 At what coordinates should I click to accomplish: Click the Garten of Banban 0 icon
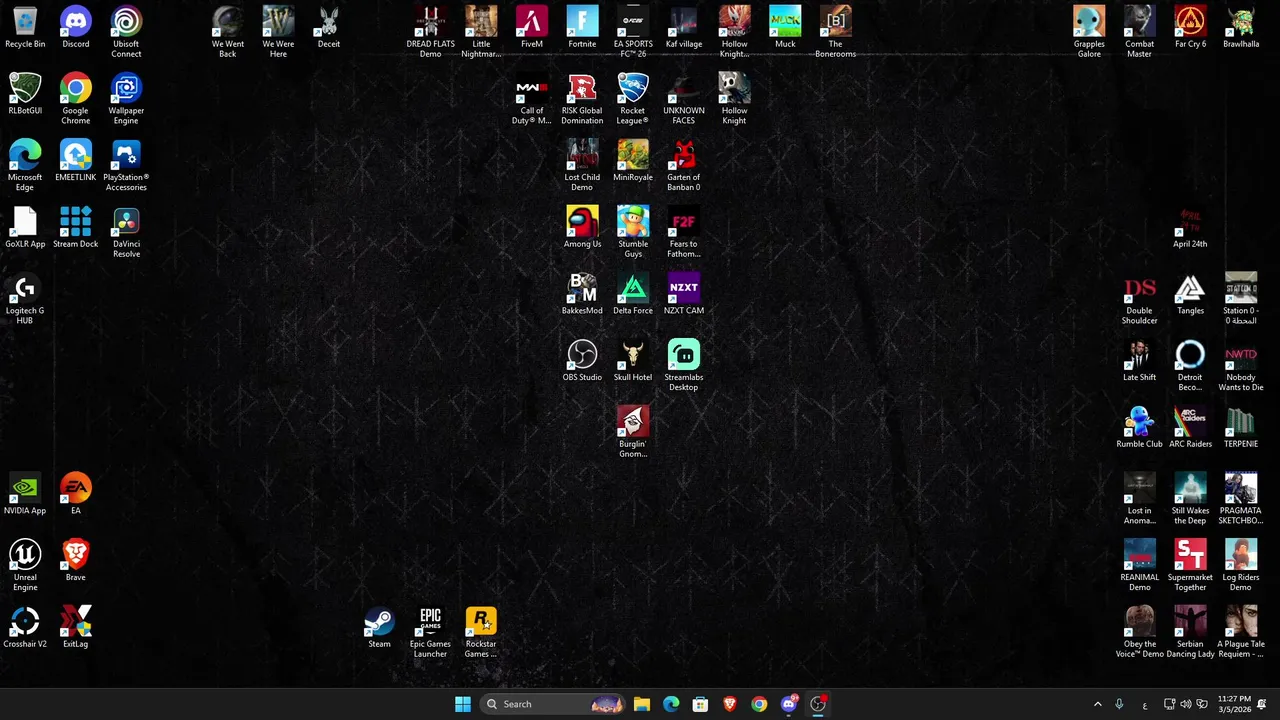pos(684,166)
